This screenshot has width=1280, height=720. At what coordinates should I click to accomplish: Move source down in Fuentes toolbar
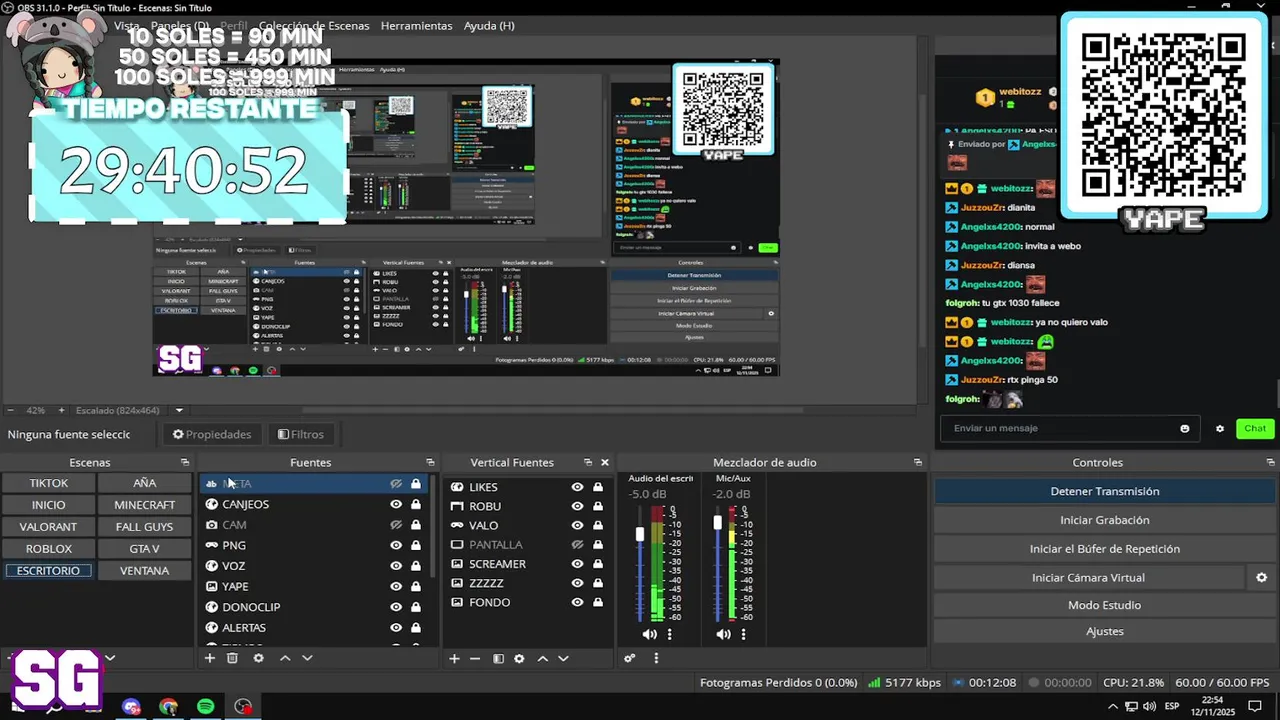tap(307, 658)
